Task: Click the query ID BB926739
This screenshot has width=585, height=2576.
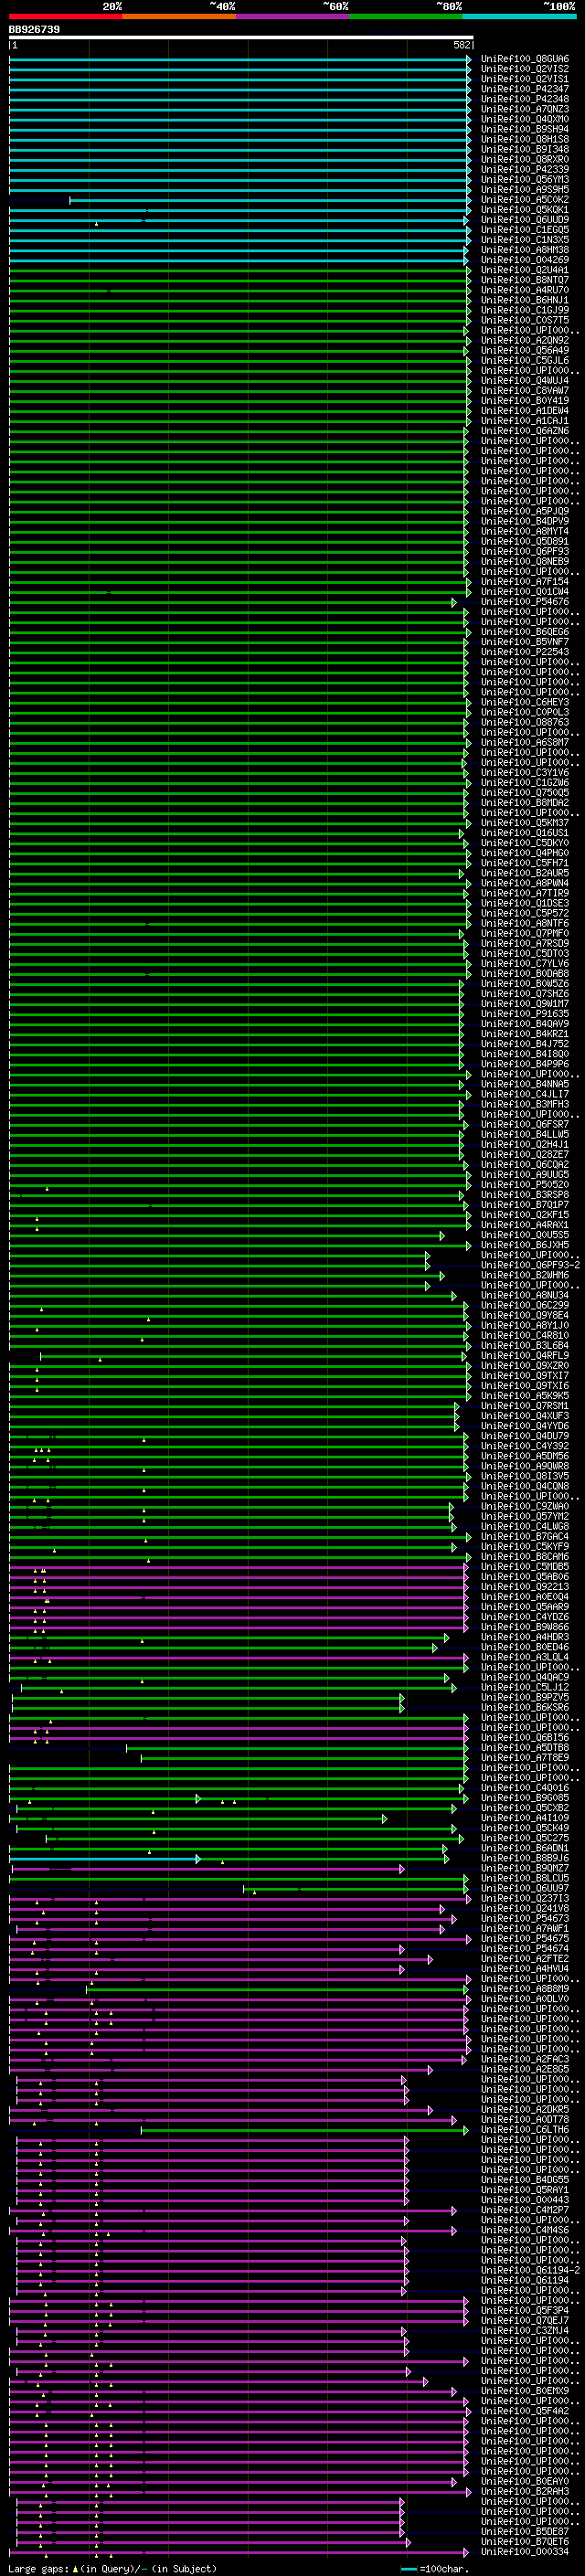Action: 34,30
